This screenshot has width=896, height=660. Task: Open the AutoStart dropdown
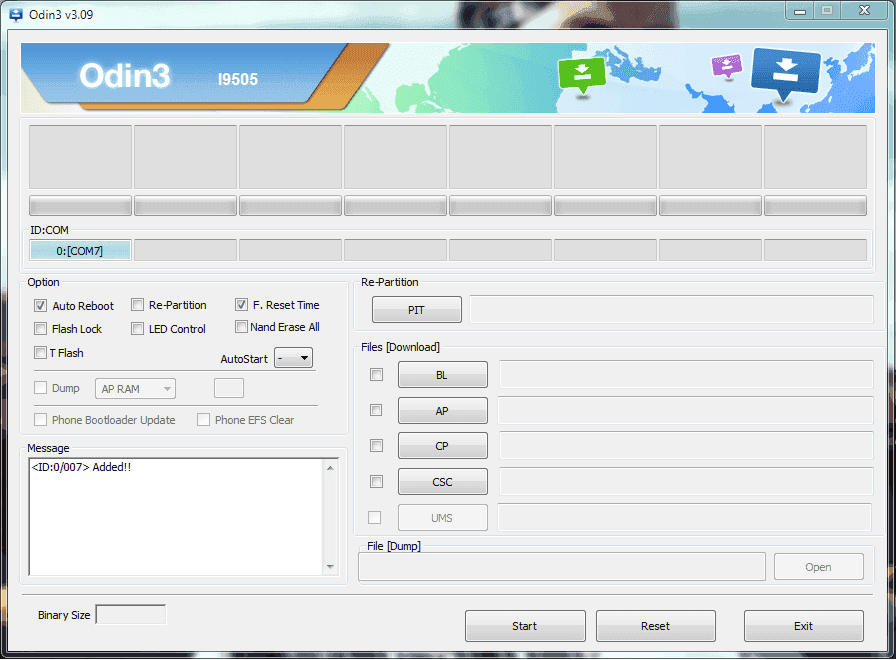294,358
